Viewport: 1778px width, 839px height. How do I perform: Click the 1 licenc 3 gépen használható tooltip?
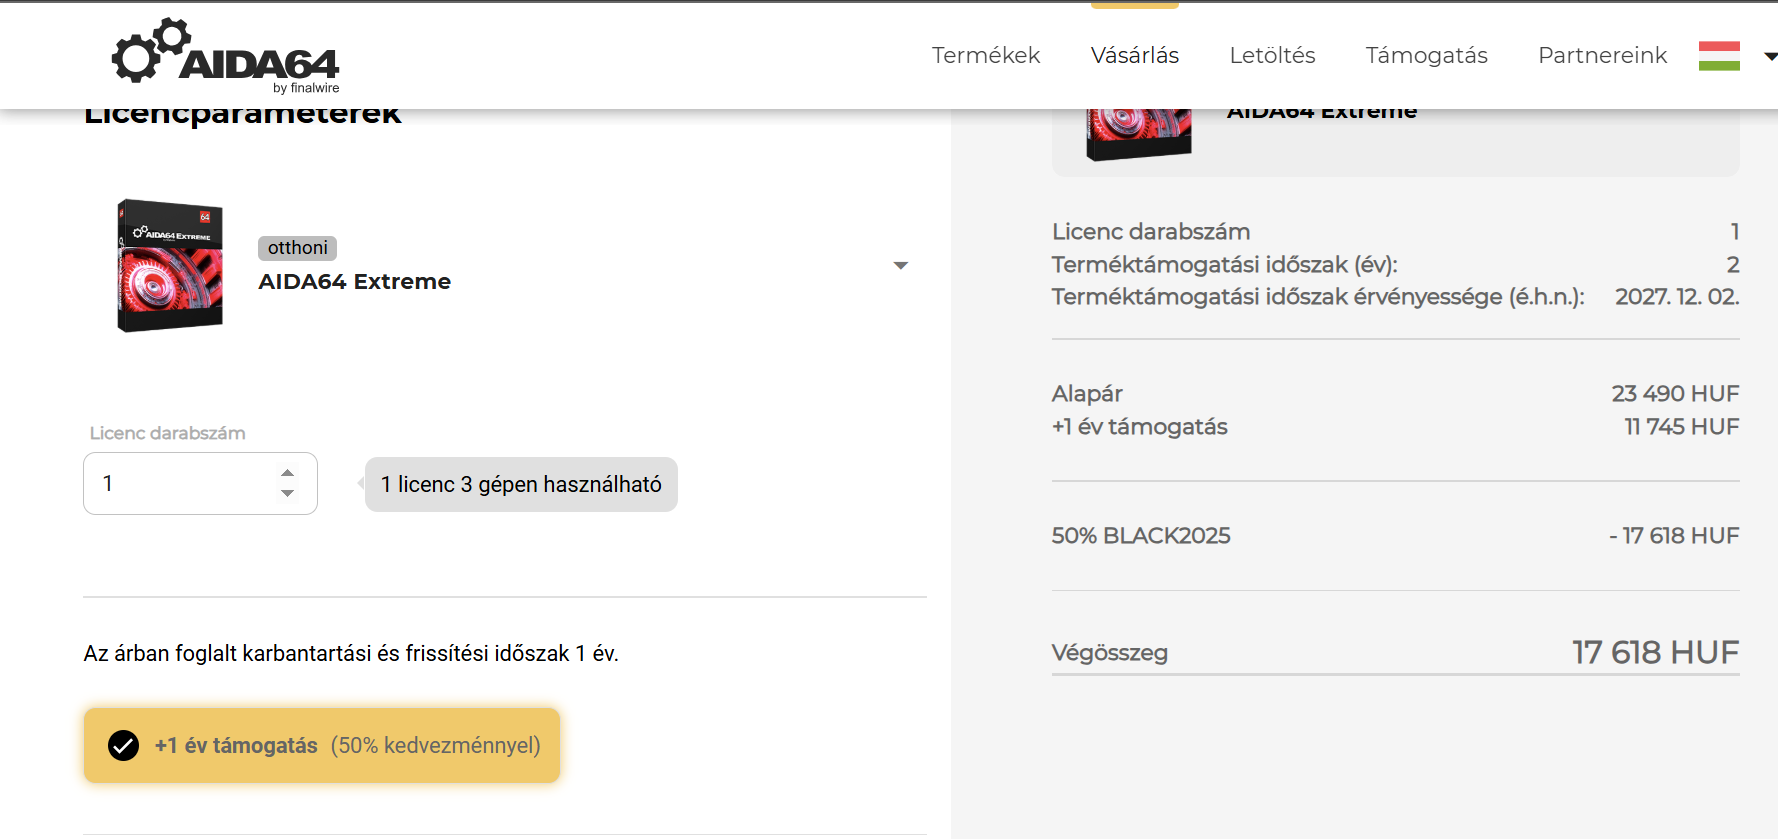pos(521,484)
